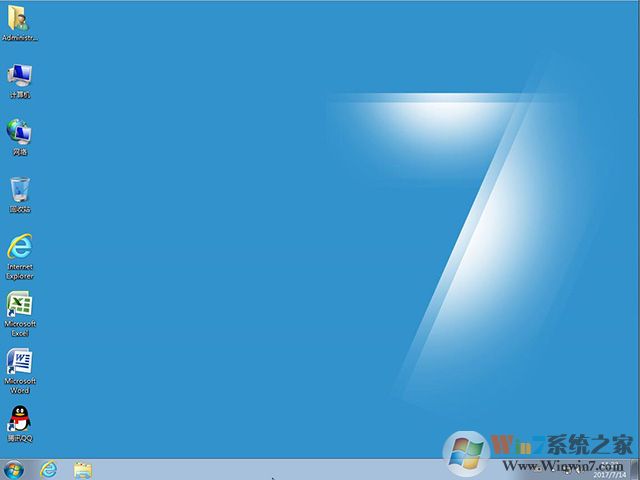Select the 腾讯QQ penguin desktop shortcut

point(20,418)
